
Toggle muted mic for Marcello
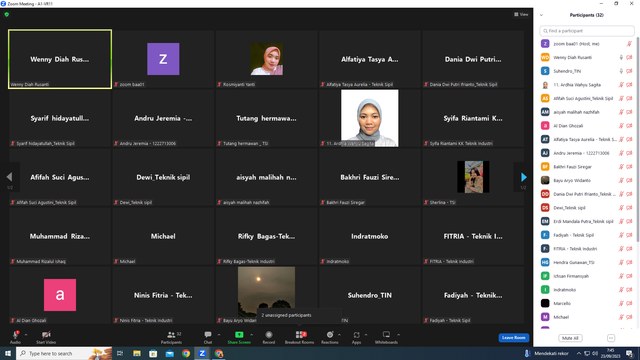(x=621, y=303)
